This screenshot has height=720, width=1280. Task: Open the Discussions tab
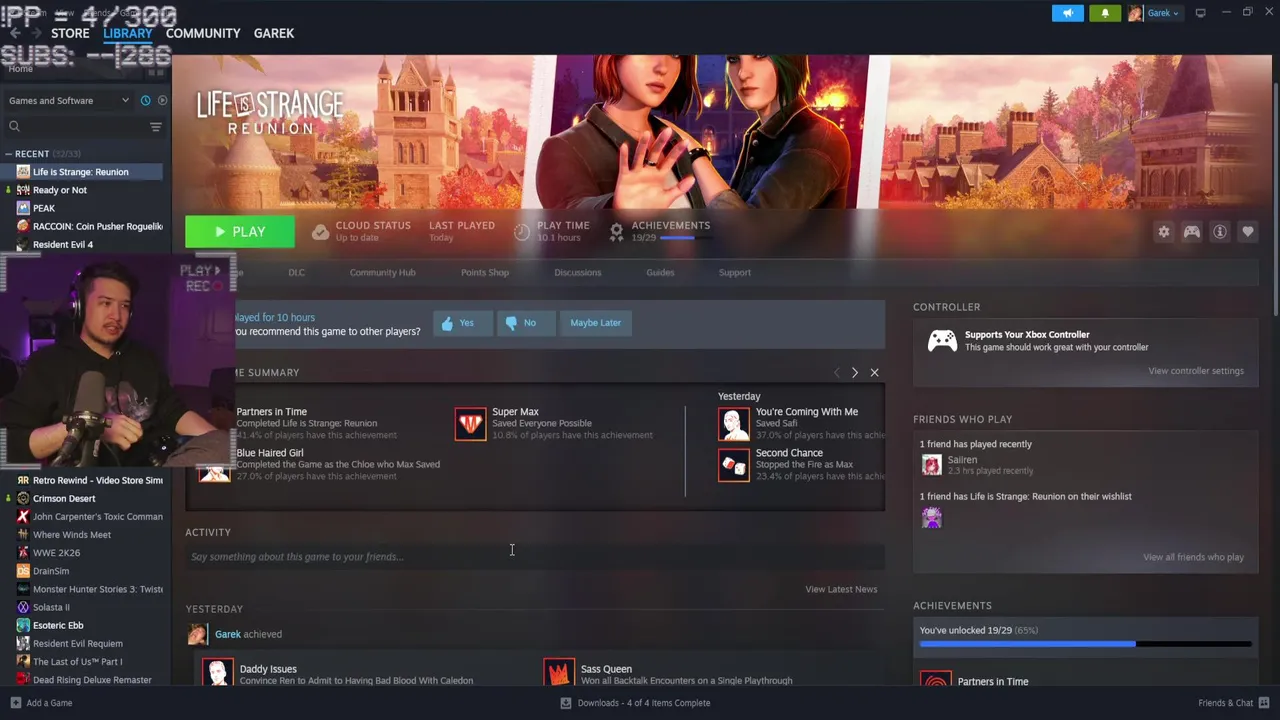578,272
